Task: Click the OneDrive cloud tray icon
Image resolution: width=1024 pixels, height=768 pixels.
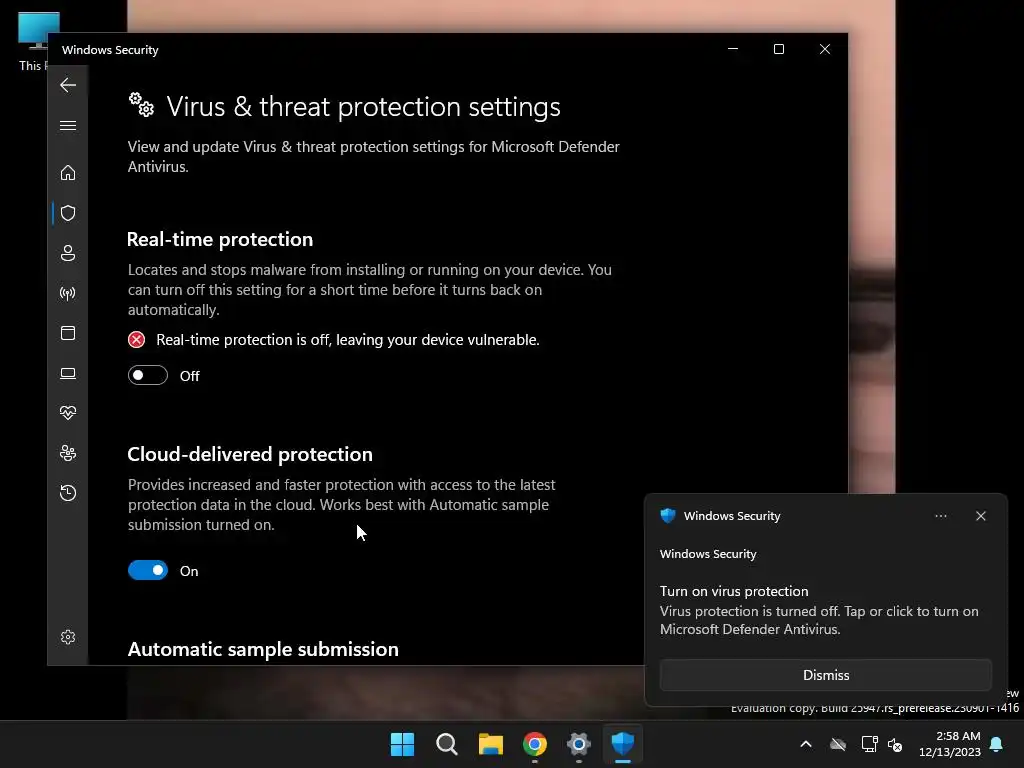Action: coord(838,744)
